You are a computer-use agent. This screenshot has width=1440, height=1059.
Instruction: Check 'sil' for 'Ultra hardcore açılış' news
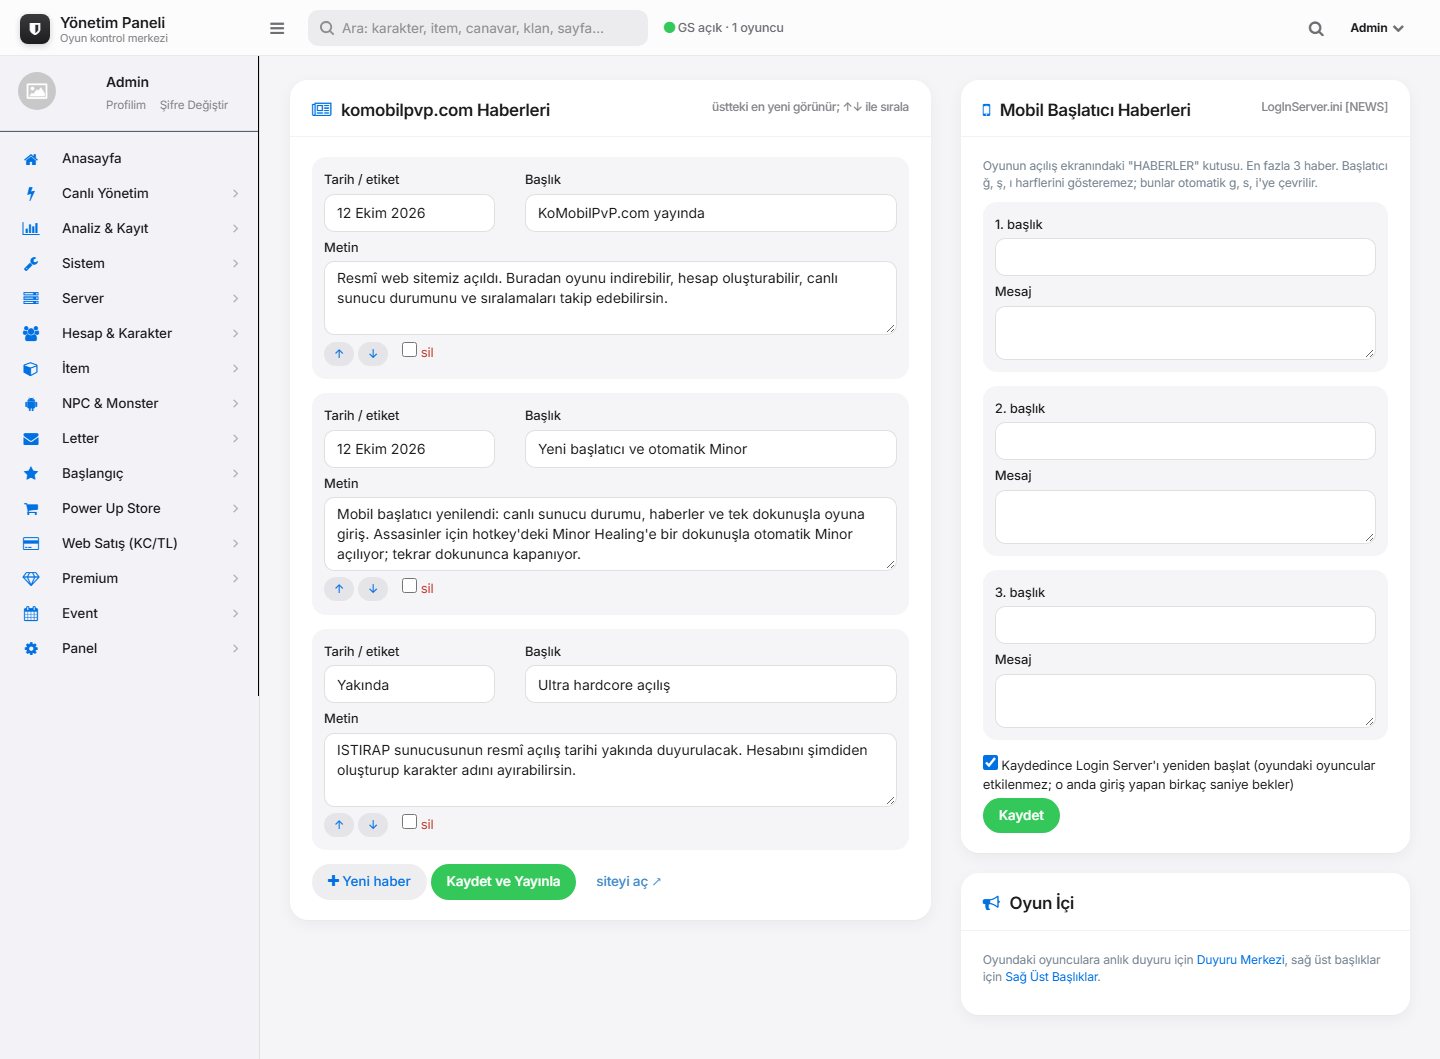409,821
